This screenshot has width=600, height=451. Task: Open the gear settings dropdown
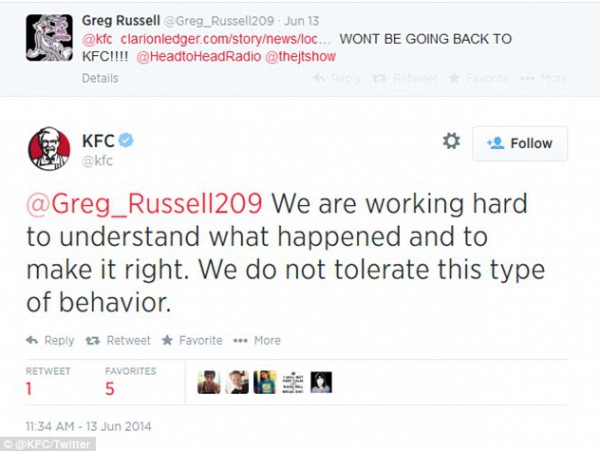451,141
